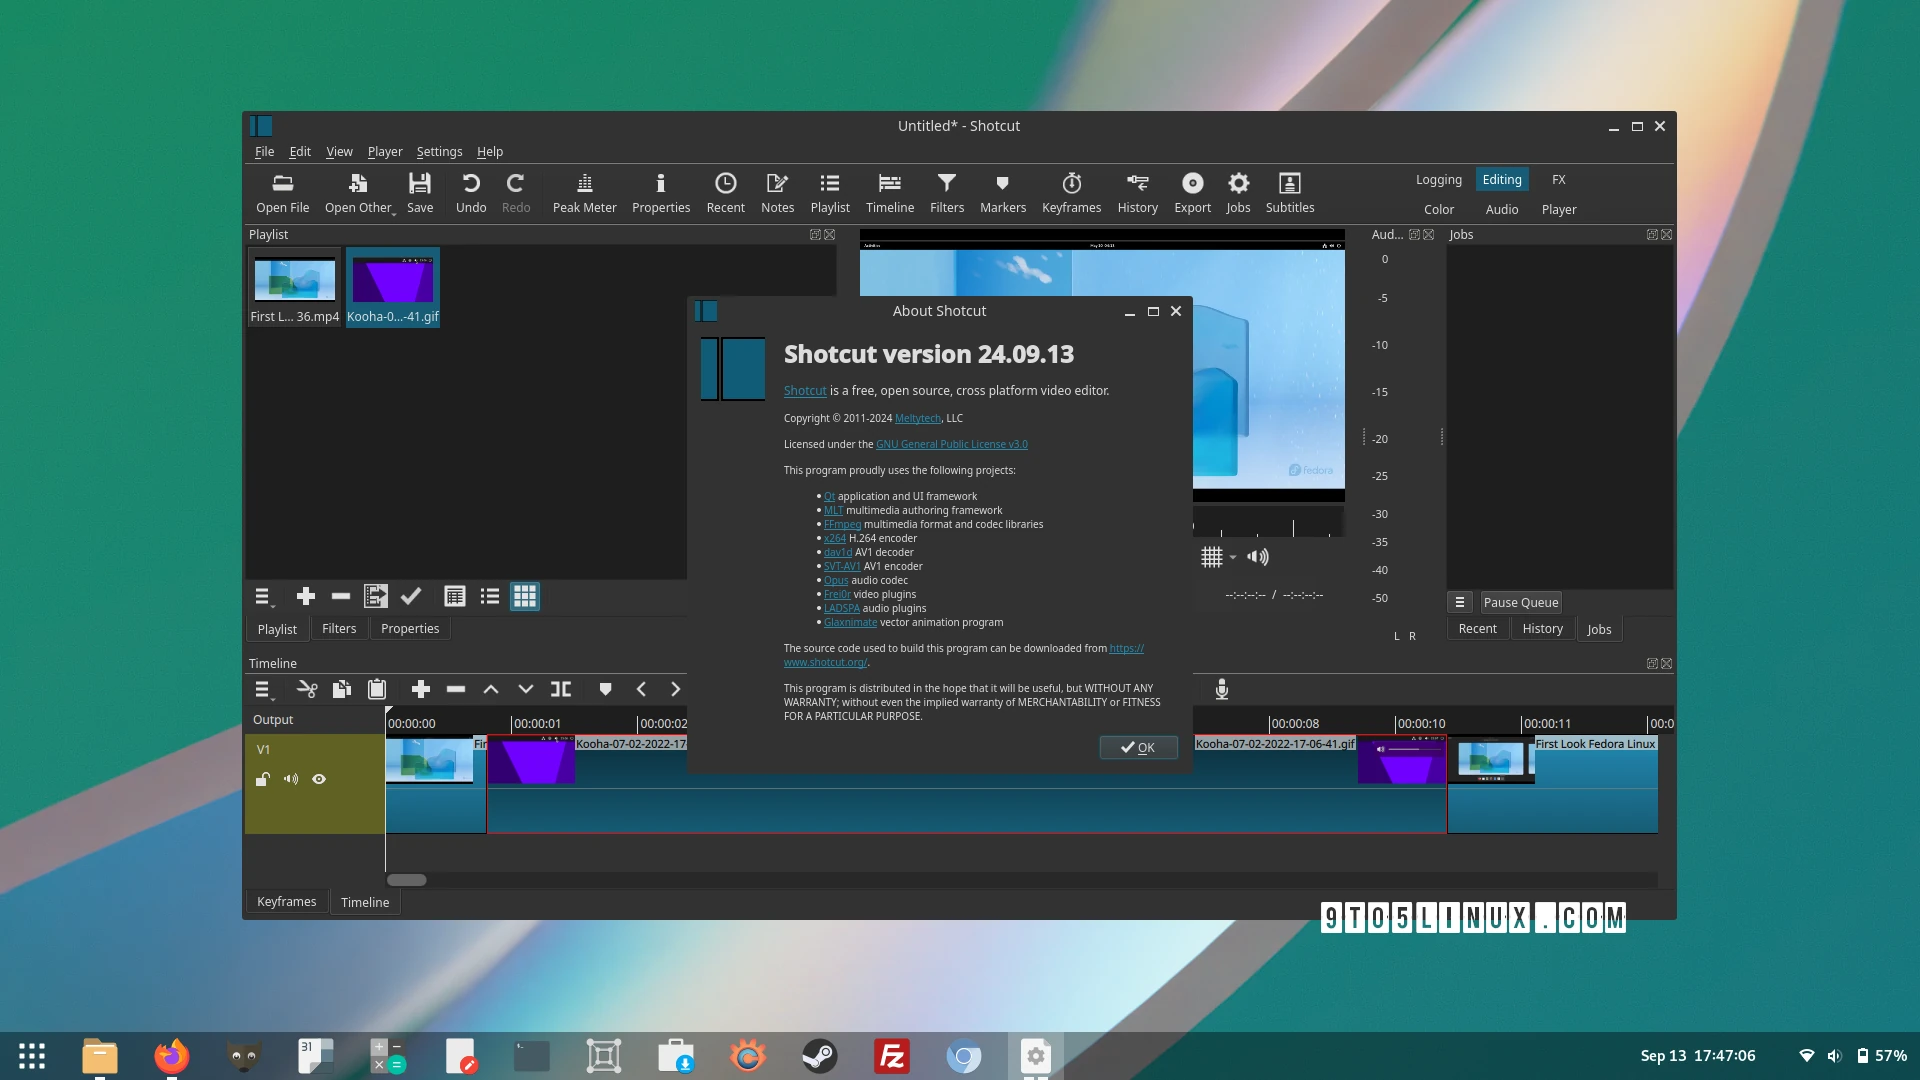This screenshot has width=1920, height=1080.
Task: Cut the selected clip with the scissors icon
Action: click(x=307, y=689)
